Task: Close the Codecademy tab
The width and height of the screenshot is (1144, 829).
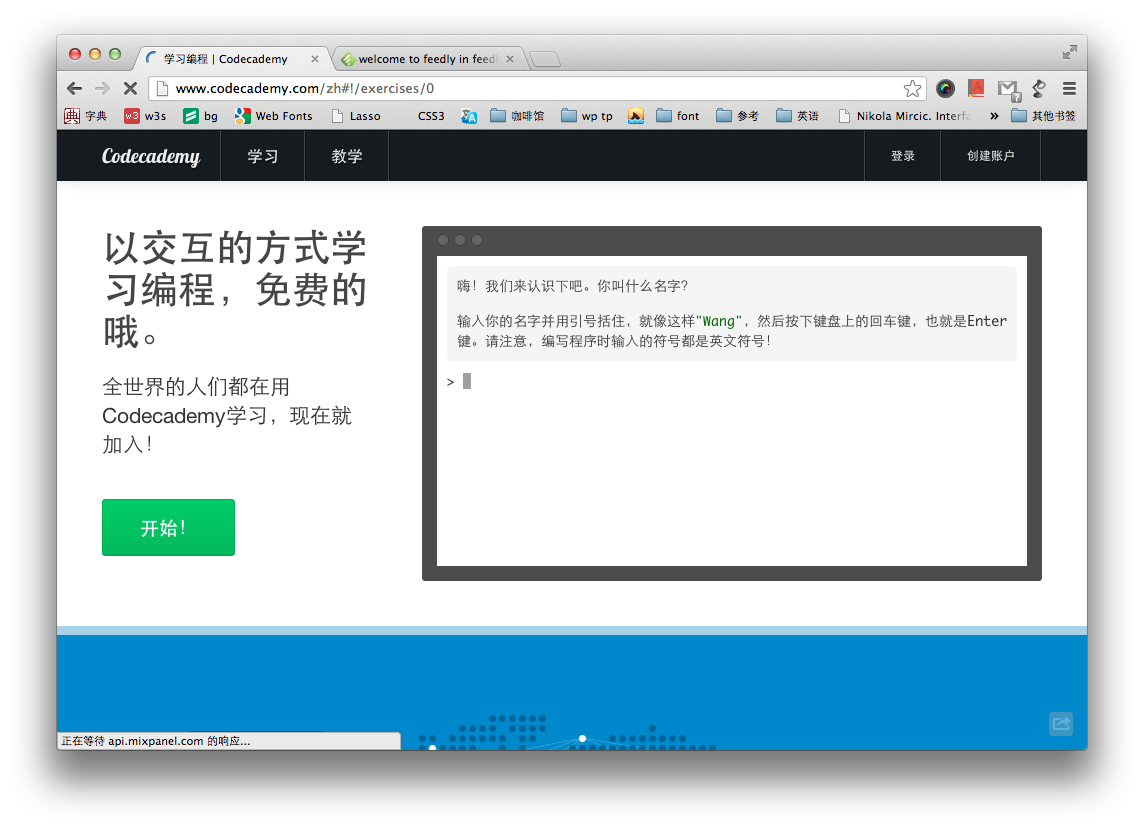Action: (314, 59)
